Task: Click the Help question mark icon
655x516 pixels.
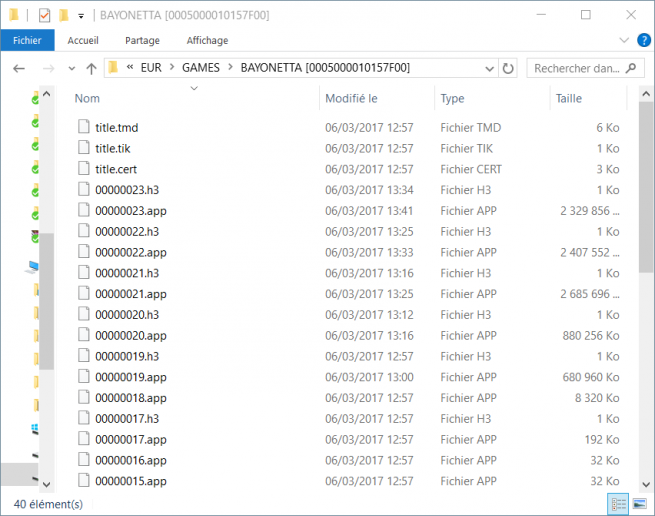Action: click(643, 41)
